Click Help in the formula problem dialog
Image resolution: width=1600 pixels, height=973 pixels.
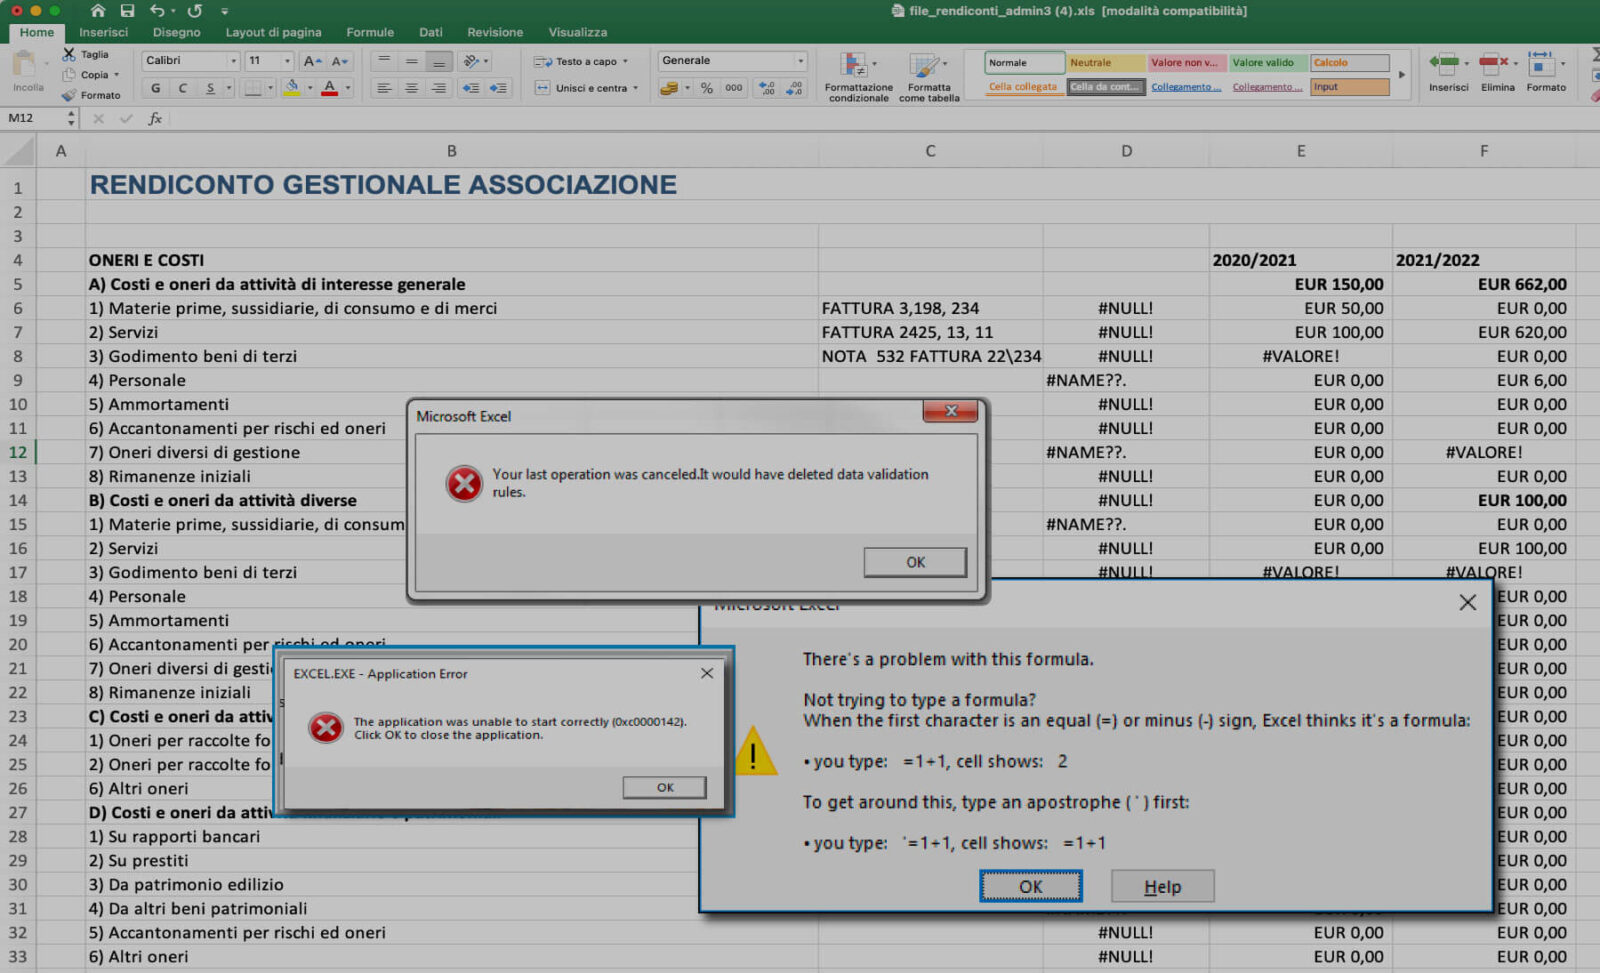point(1162,886)
